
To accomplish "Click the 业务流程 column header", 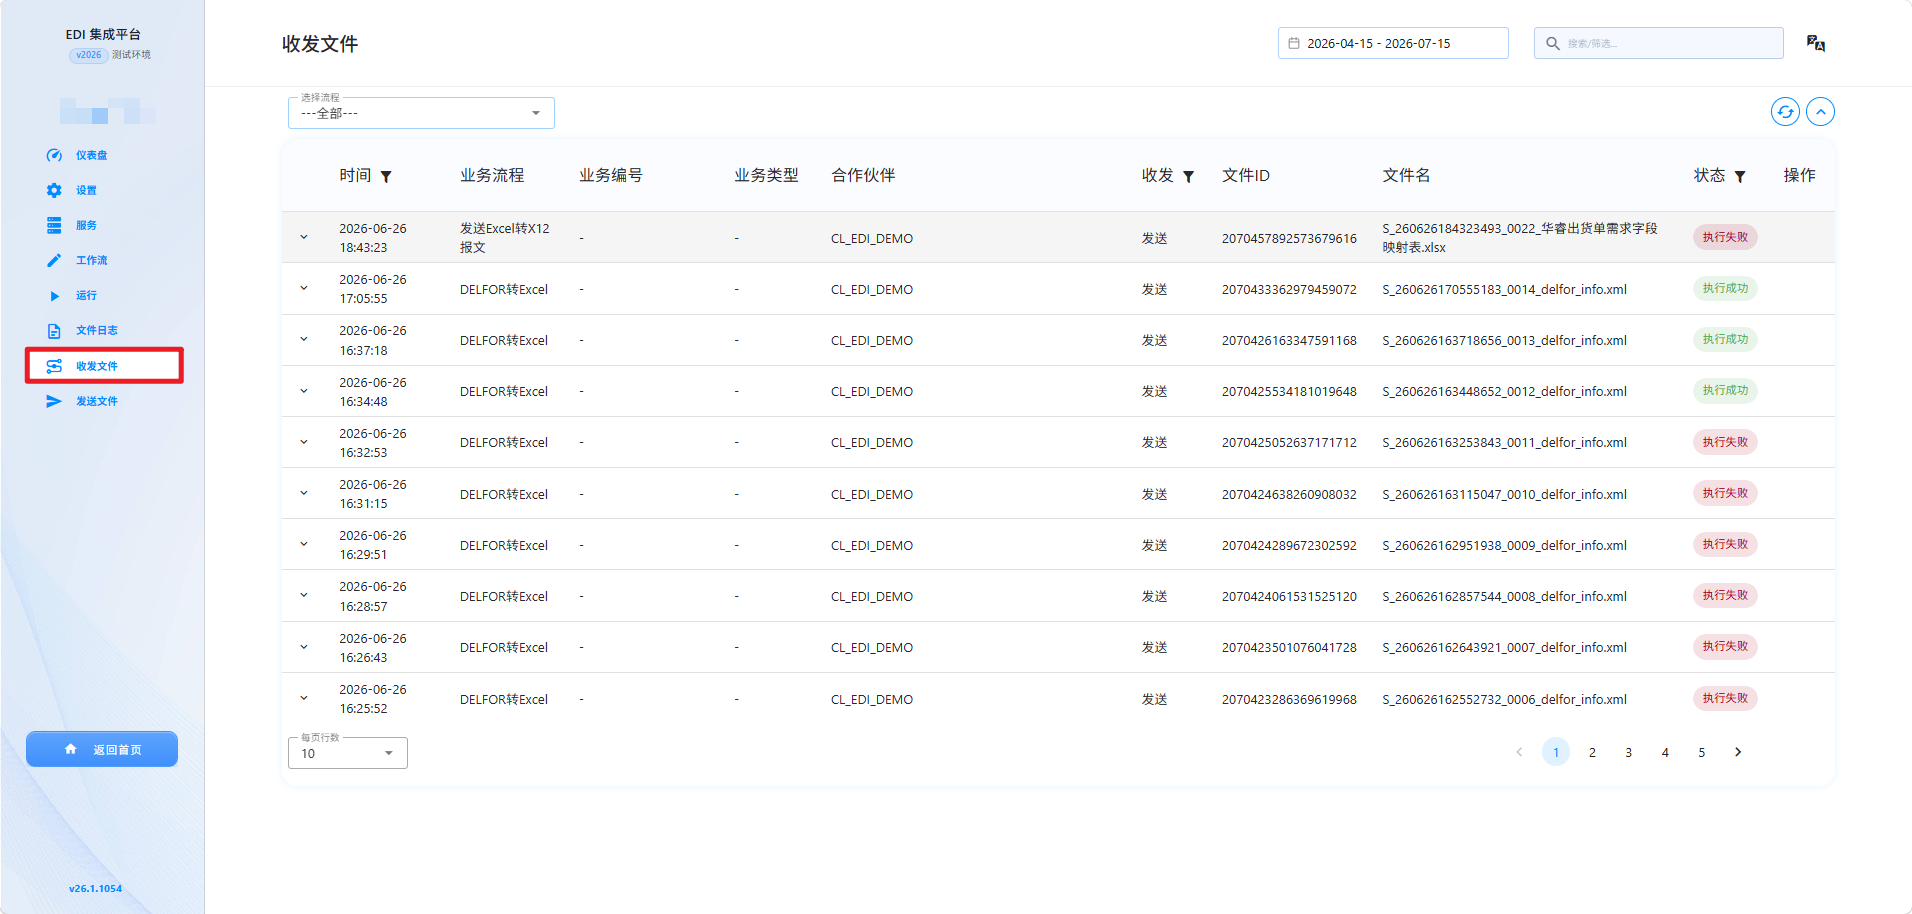I will [492, 175].
